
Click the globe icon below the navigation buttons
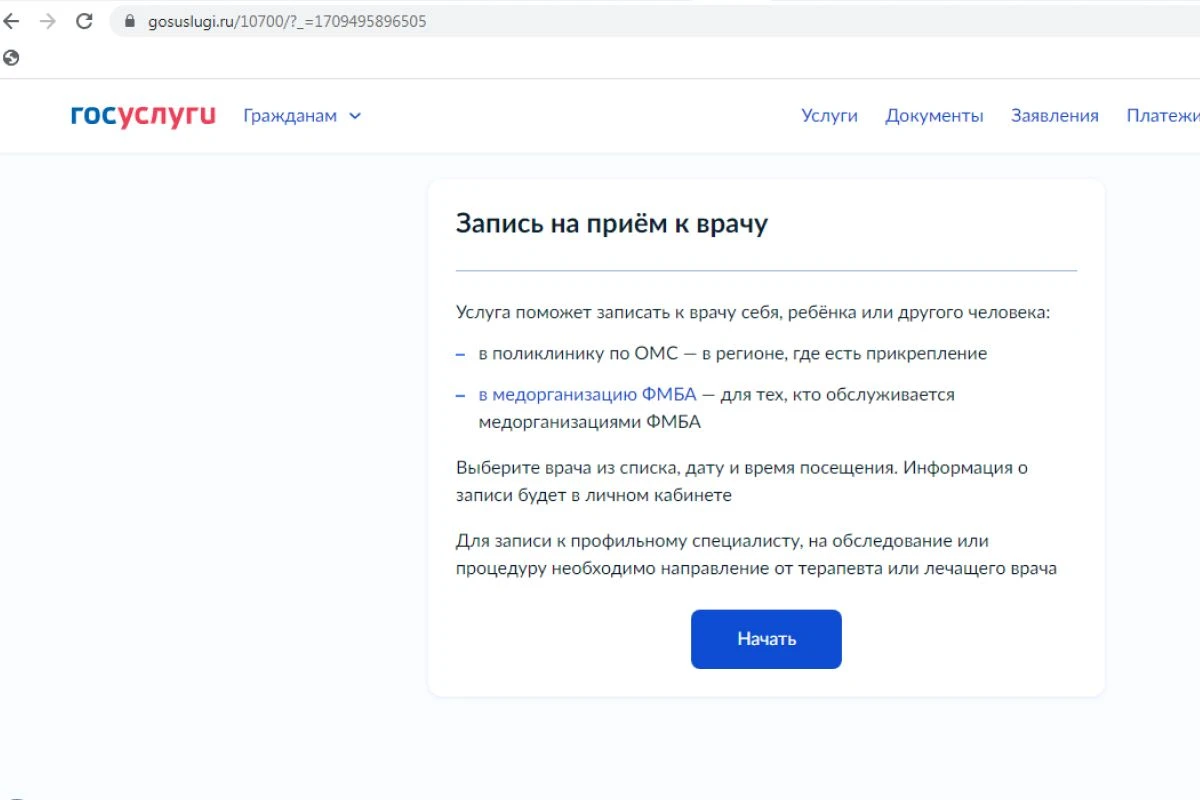tap(11, 58)
